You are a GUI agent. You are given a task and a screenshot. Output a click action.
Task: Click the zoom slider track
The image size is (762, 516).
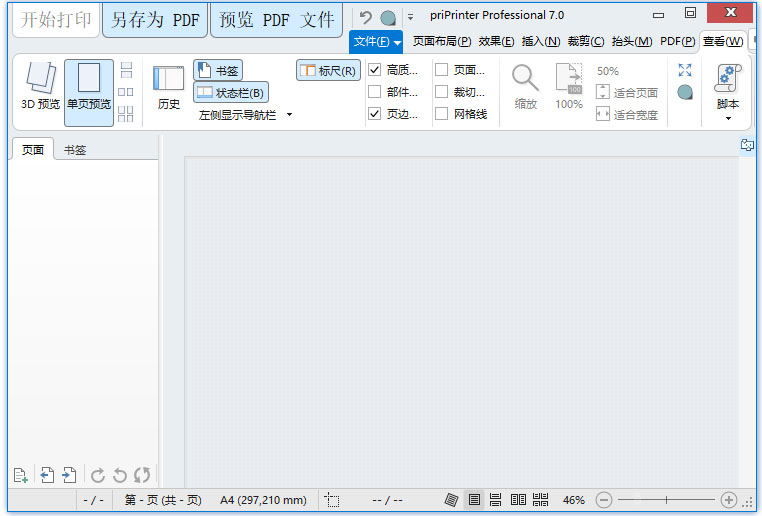point(666,499)
